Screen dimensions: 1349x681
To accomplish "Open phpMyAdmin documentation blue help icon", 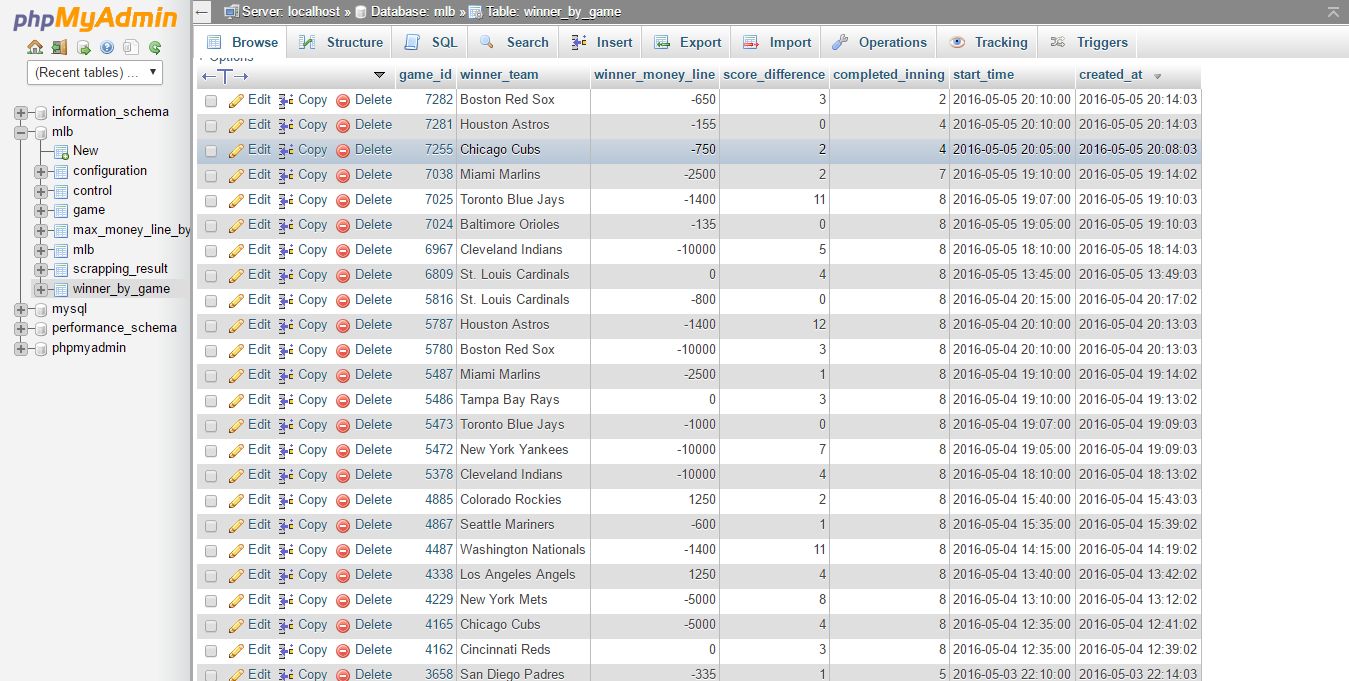I will point(107,47).
